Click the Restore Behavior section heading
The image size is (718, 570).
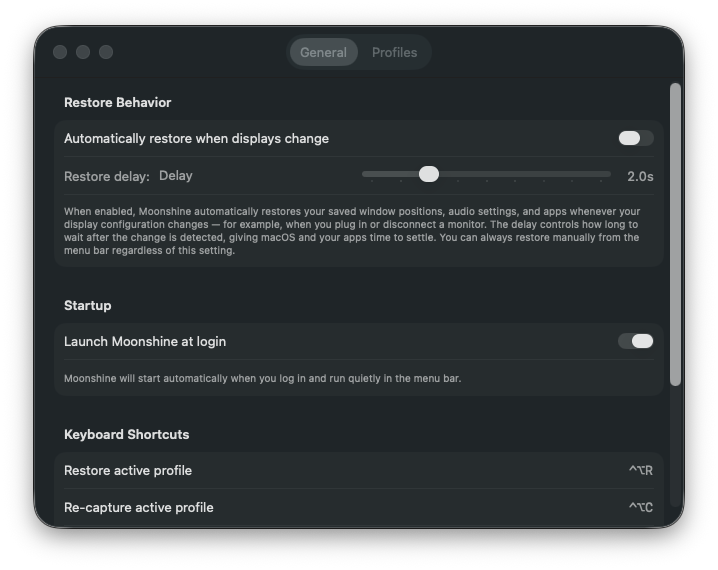coord(117,102)
